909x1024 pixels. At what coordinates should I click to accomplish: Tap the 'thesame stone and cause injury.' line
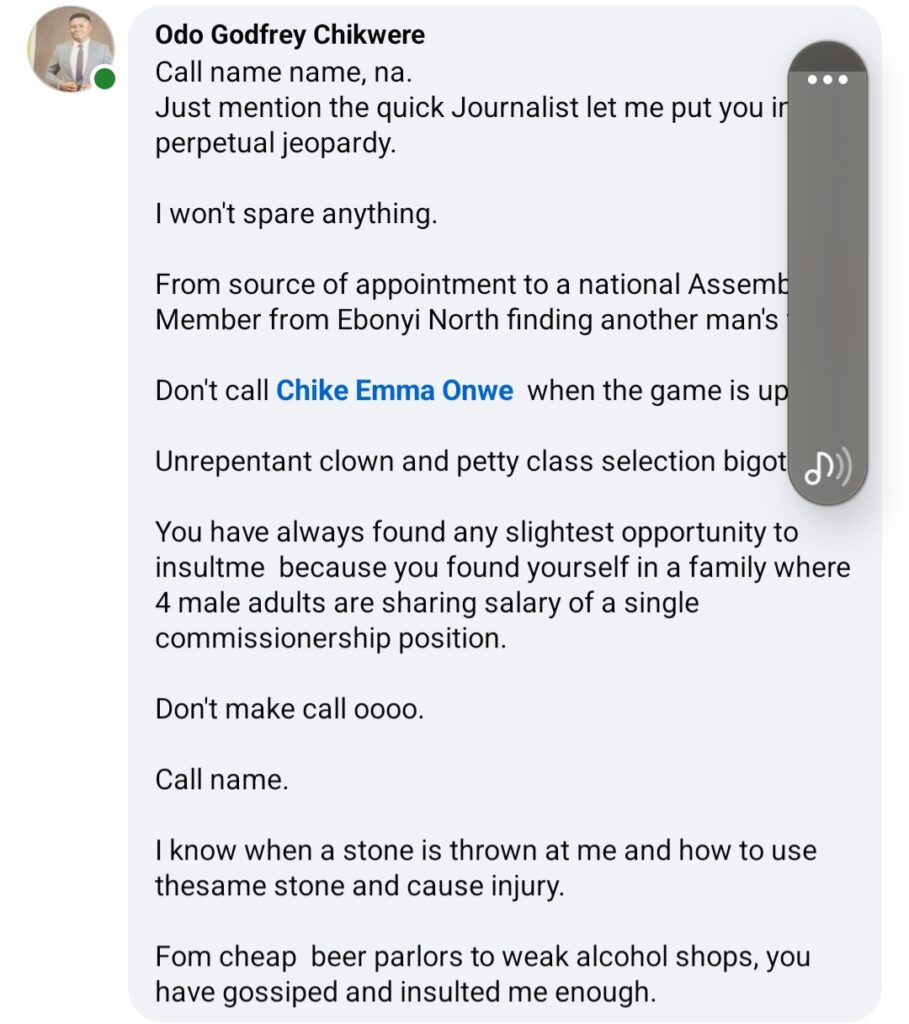[x=359, y=886]
